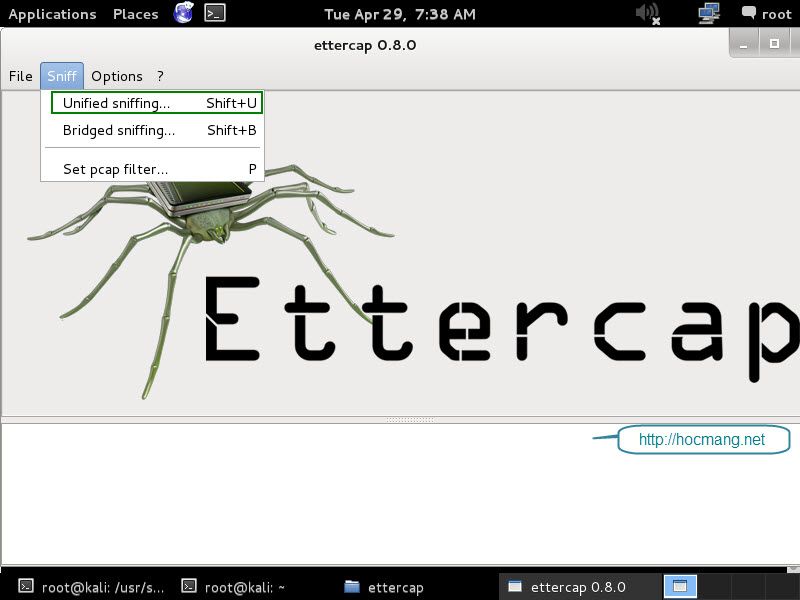Switch to the ettercap folder window task
800x600 pixels.
pos(384,587)
